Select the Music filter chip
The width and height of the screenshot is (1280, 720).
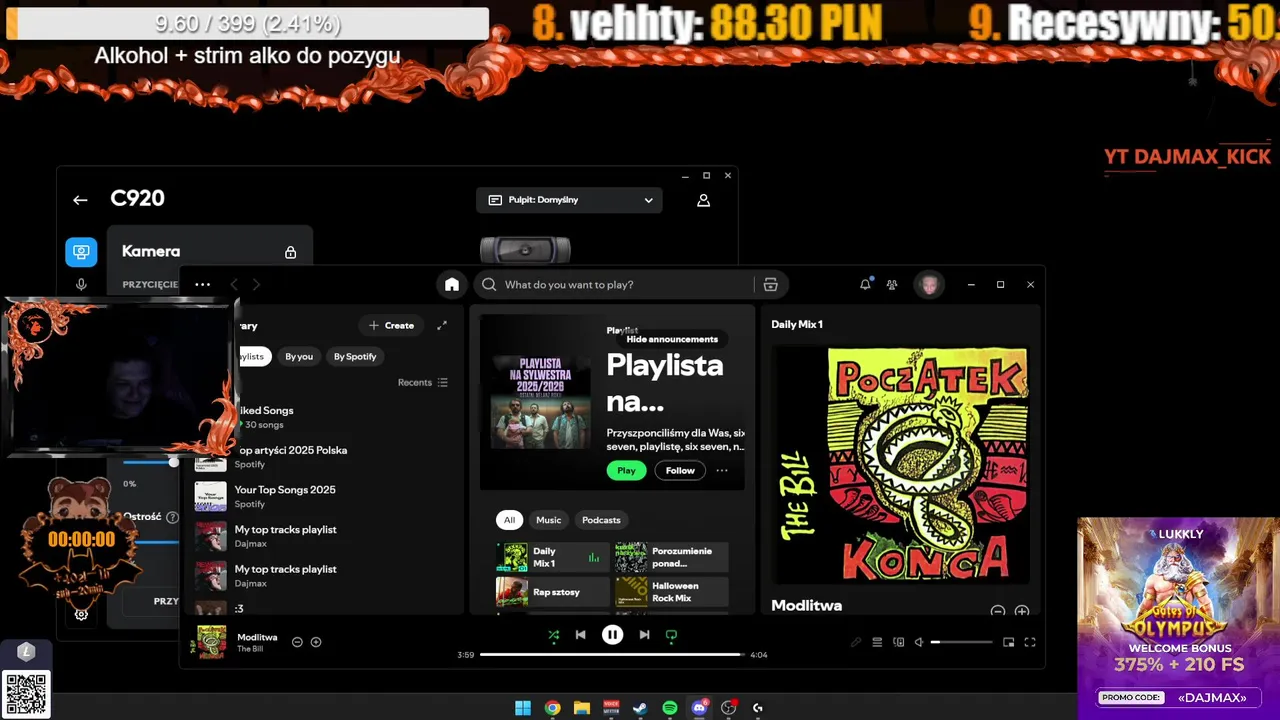click(549, 520)
